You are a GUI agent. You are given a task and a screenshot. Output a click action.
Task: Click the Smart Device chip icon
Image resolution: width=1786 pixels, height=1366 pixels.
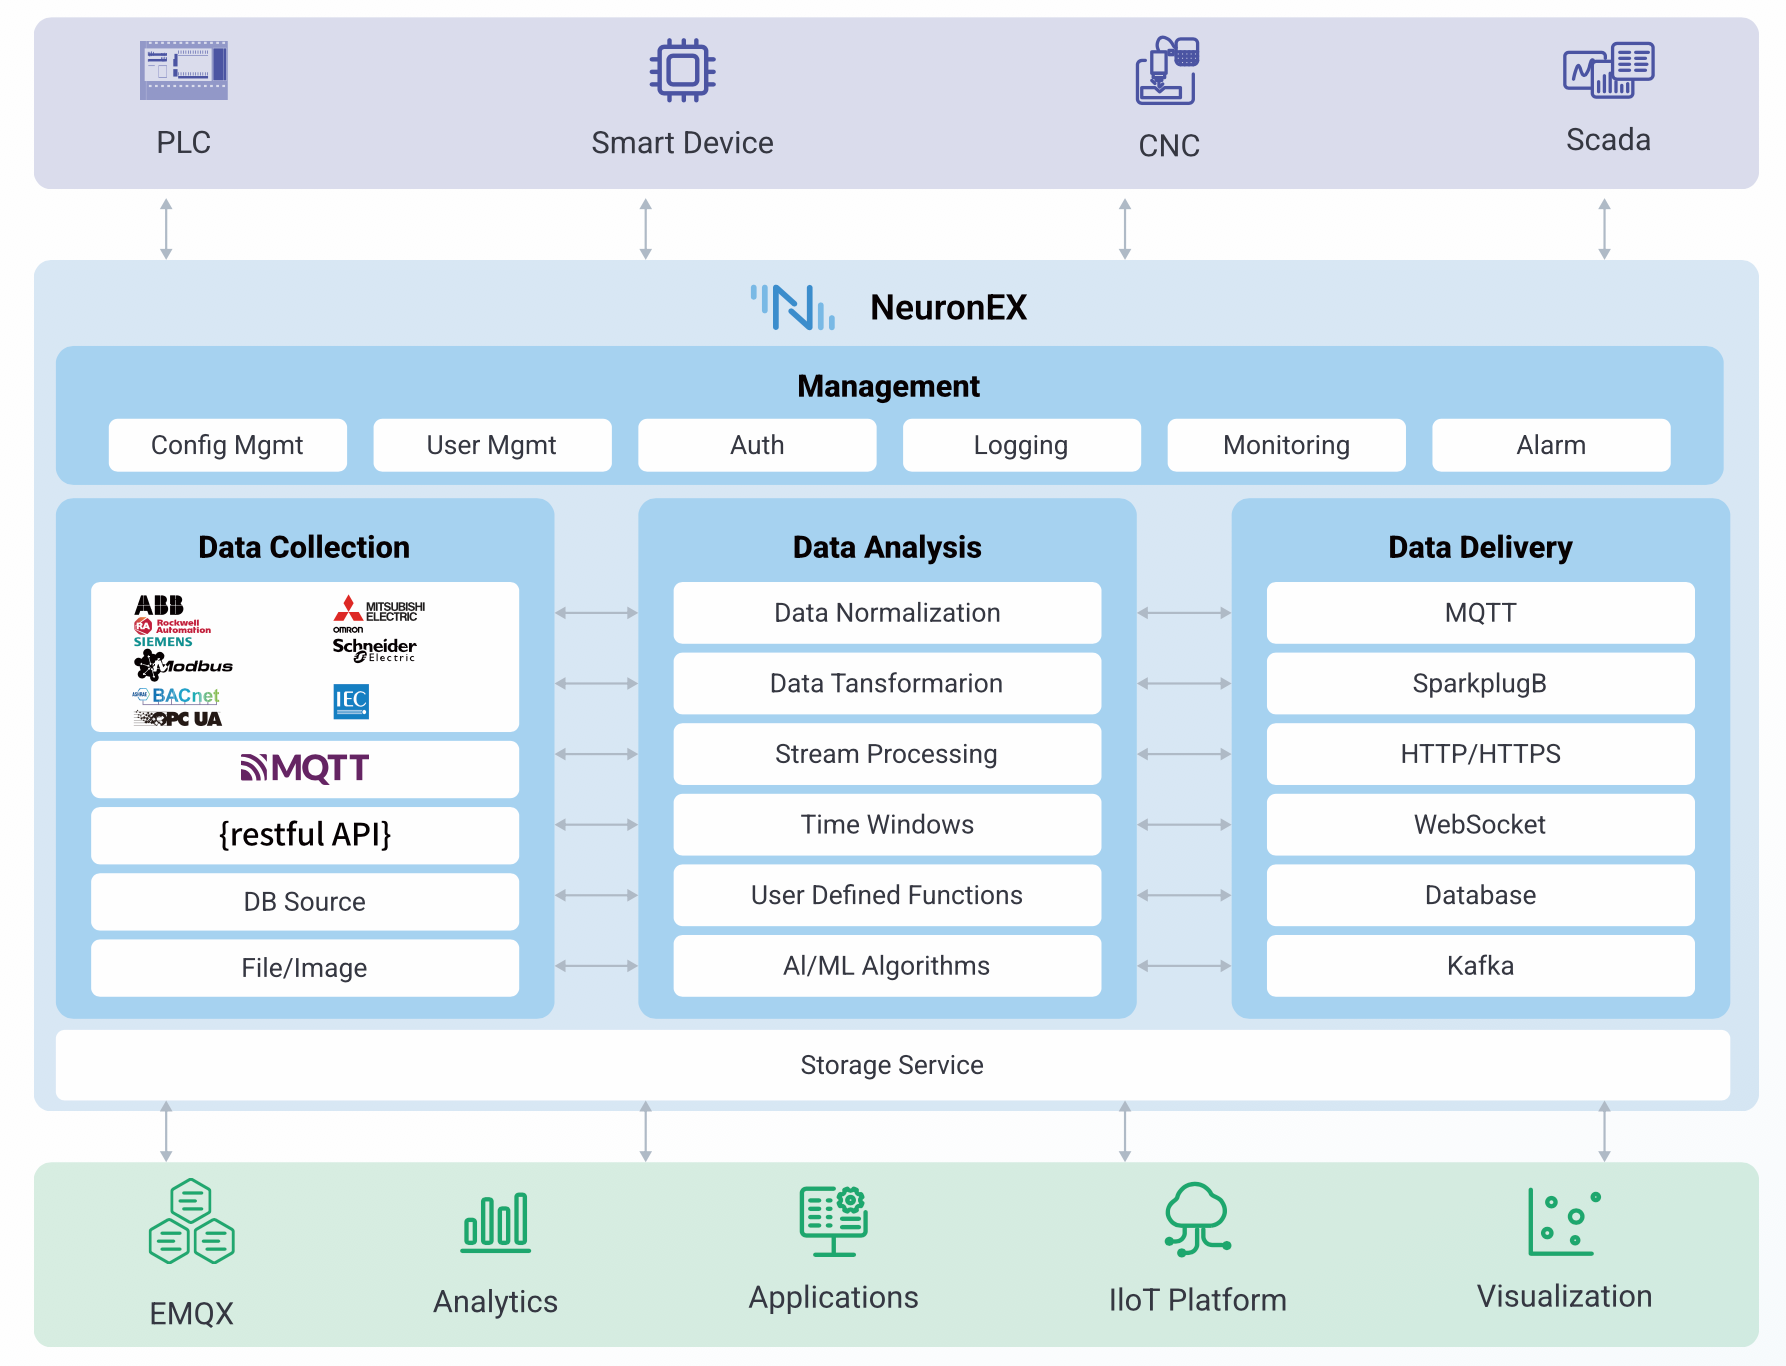tap(683, 70)
